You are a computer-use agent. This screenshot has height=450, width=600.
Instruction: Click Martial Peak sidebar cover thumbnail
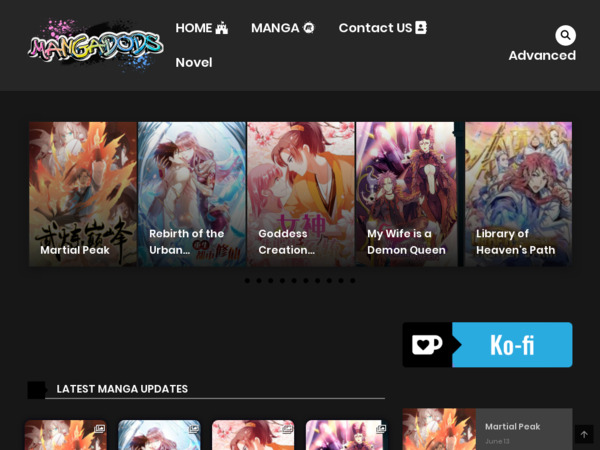pos(439,429)
